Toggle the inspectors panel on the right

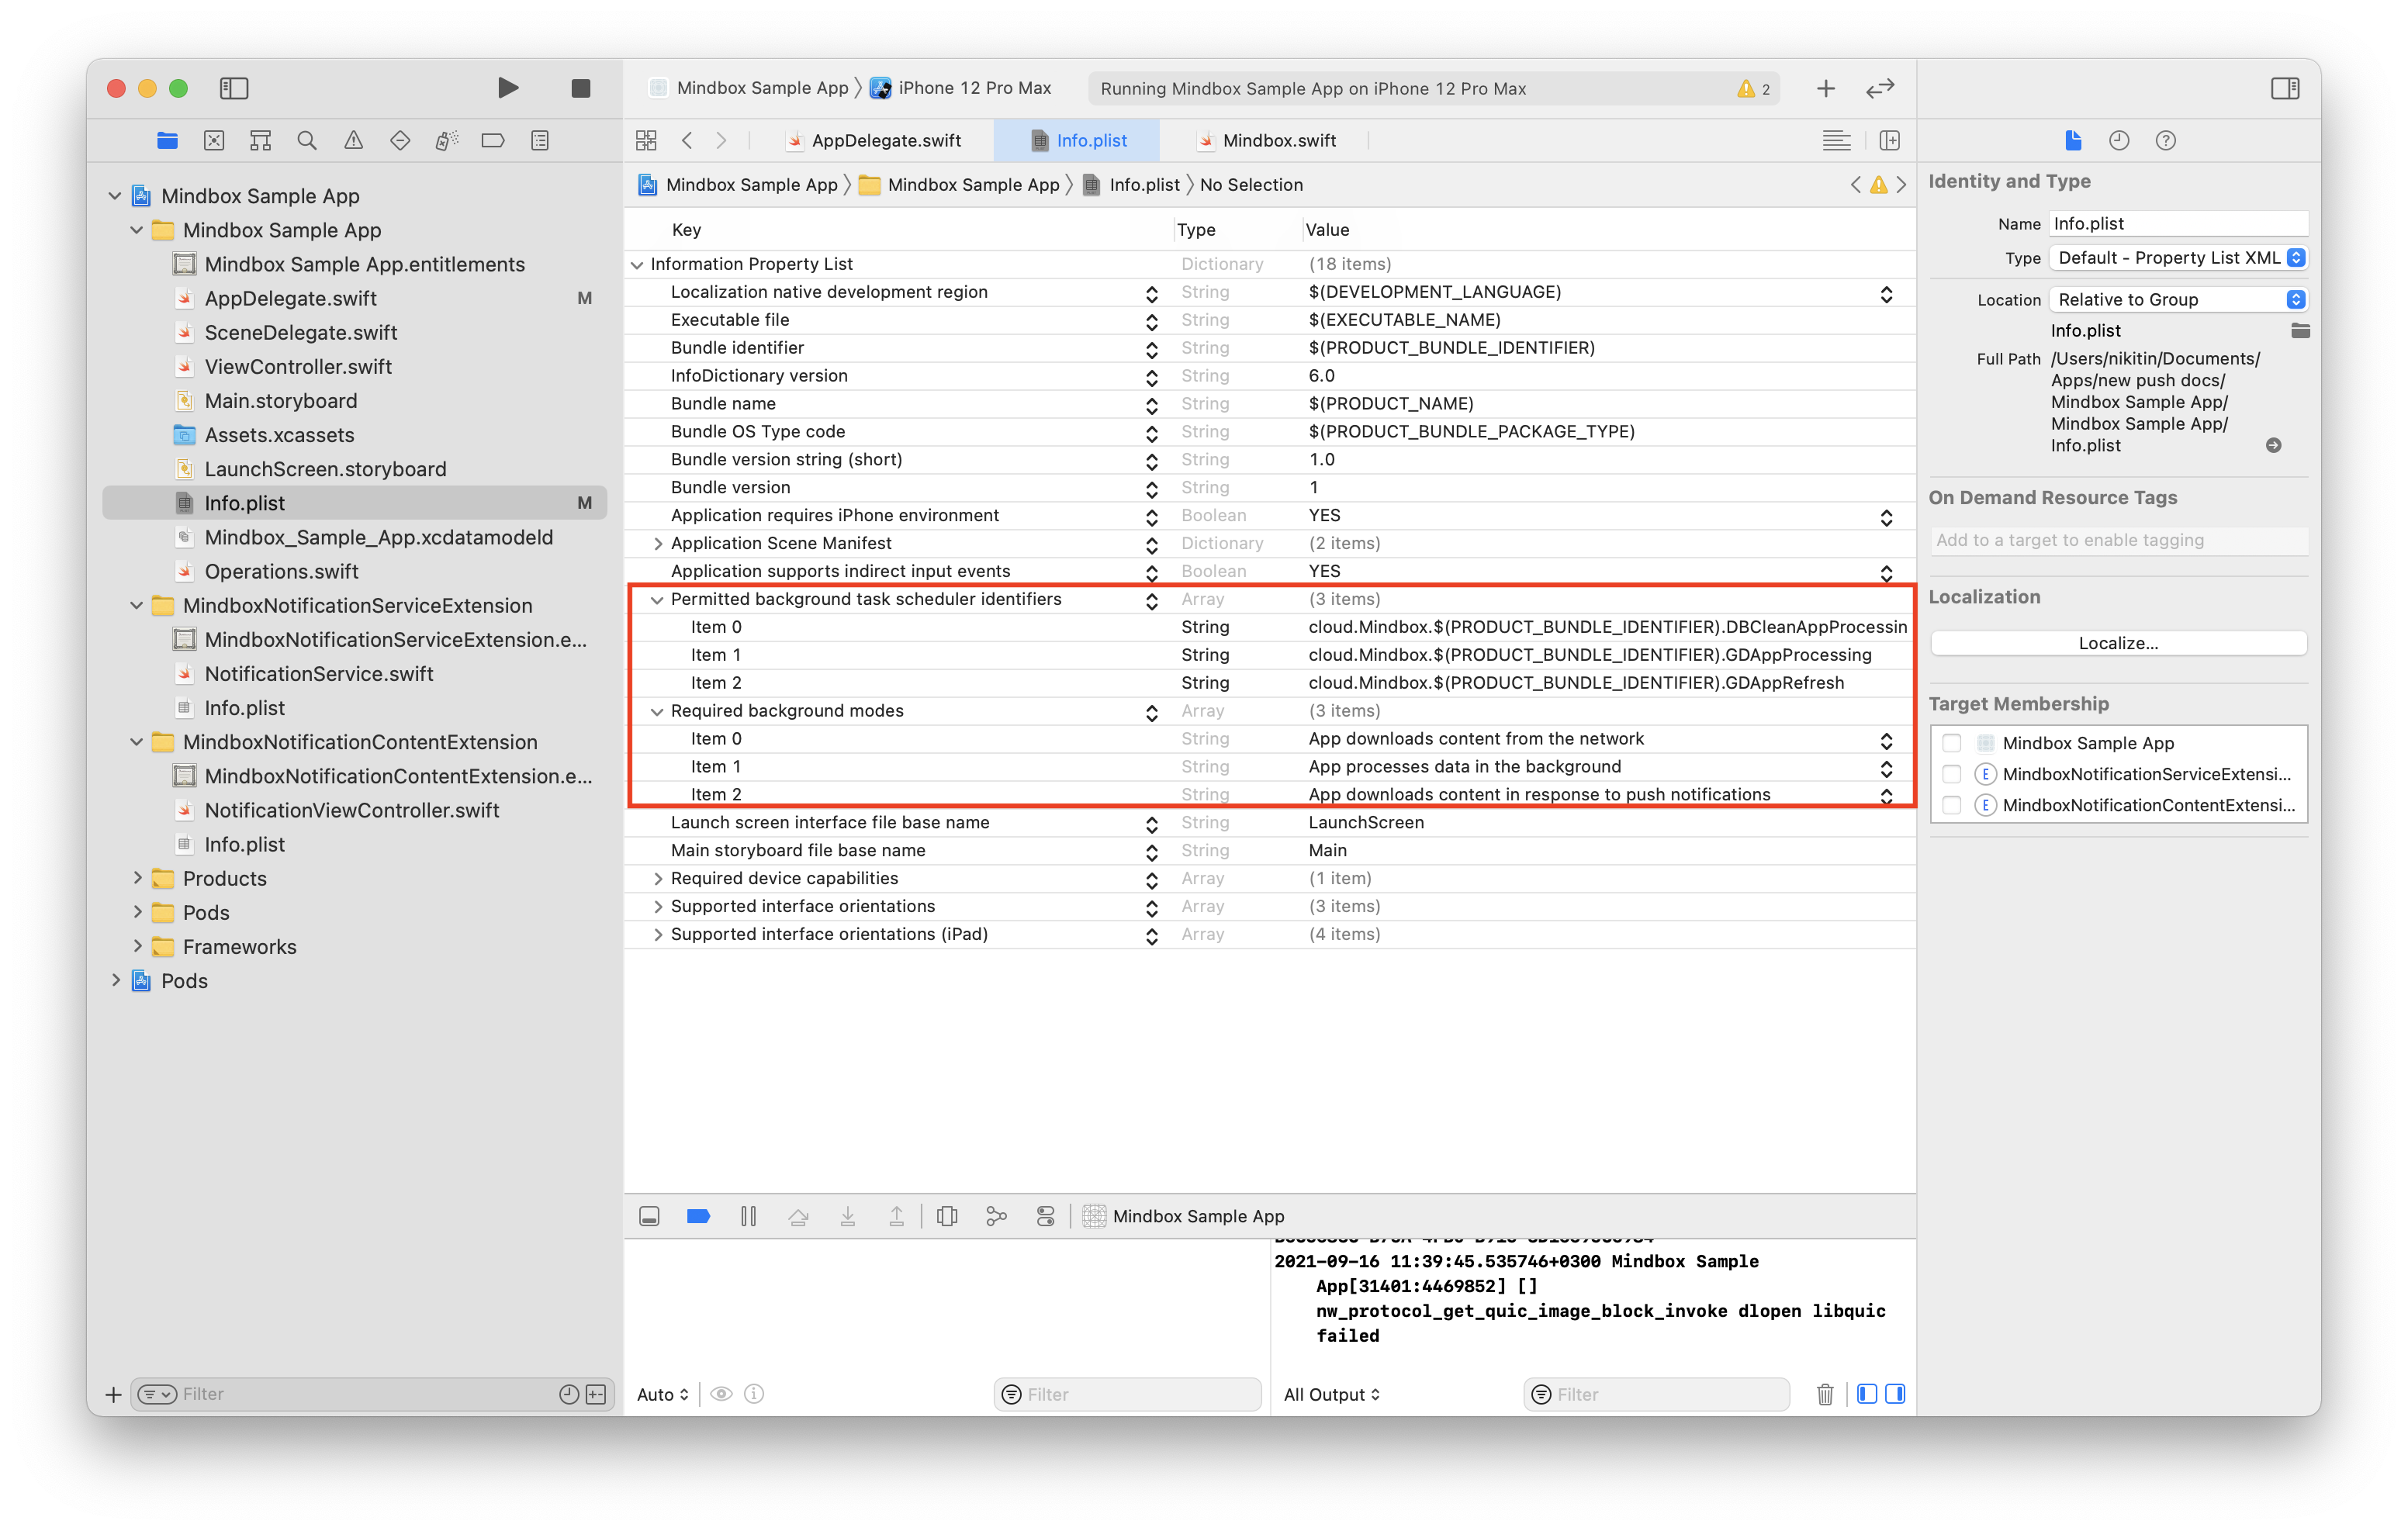[x=2284, y=88]
